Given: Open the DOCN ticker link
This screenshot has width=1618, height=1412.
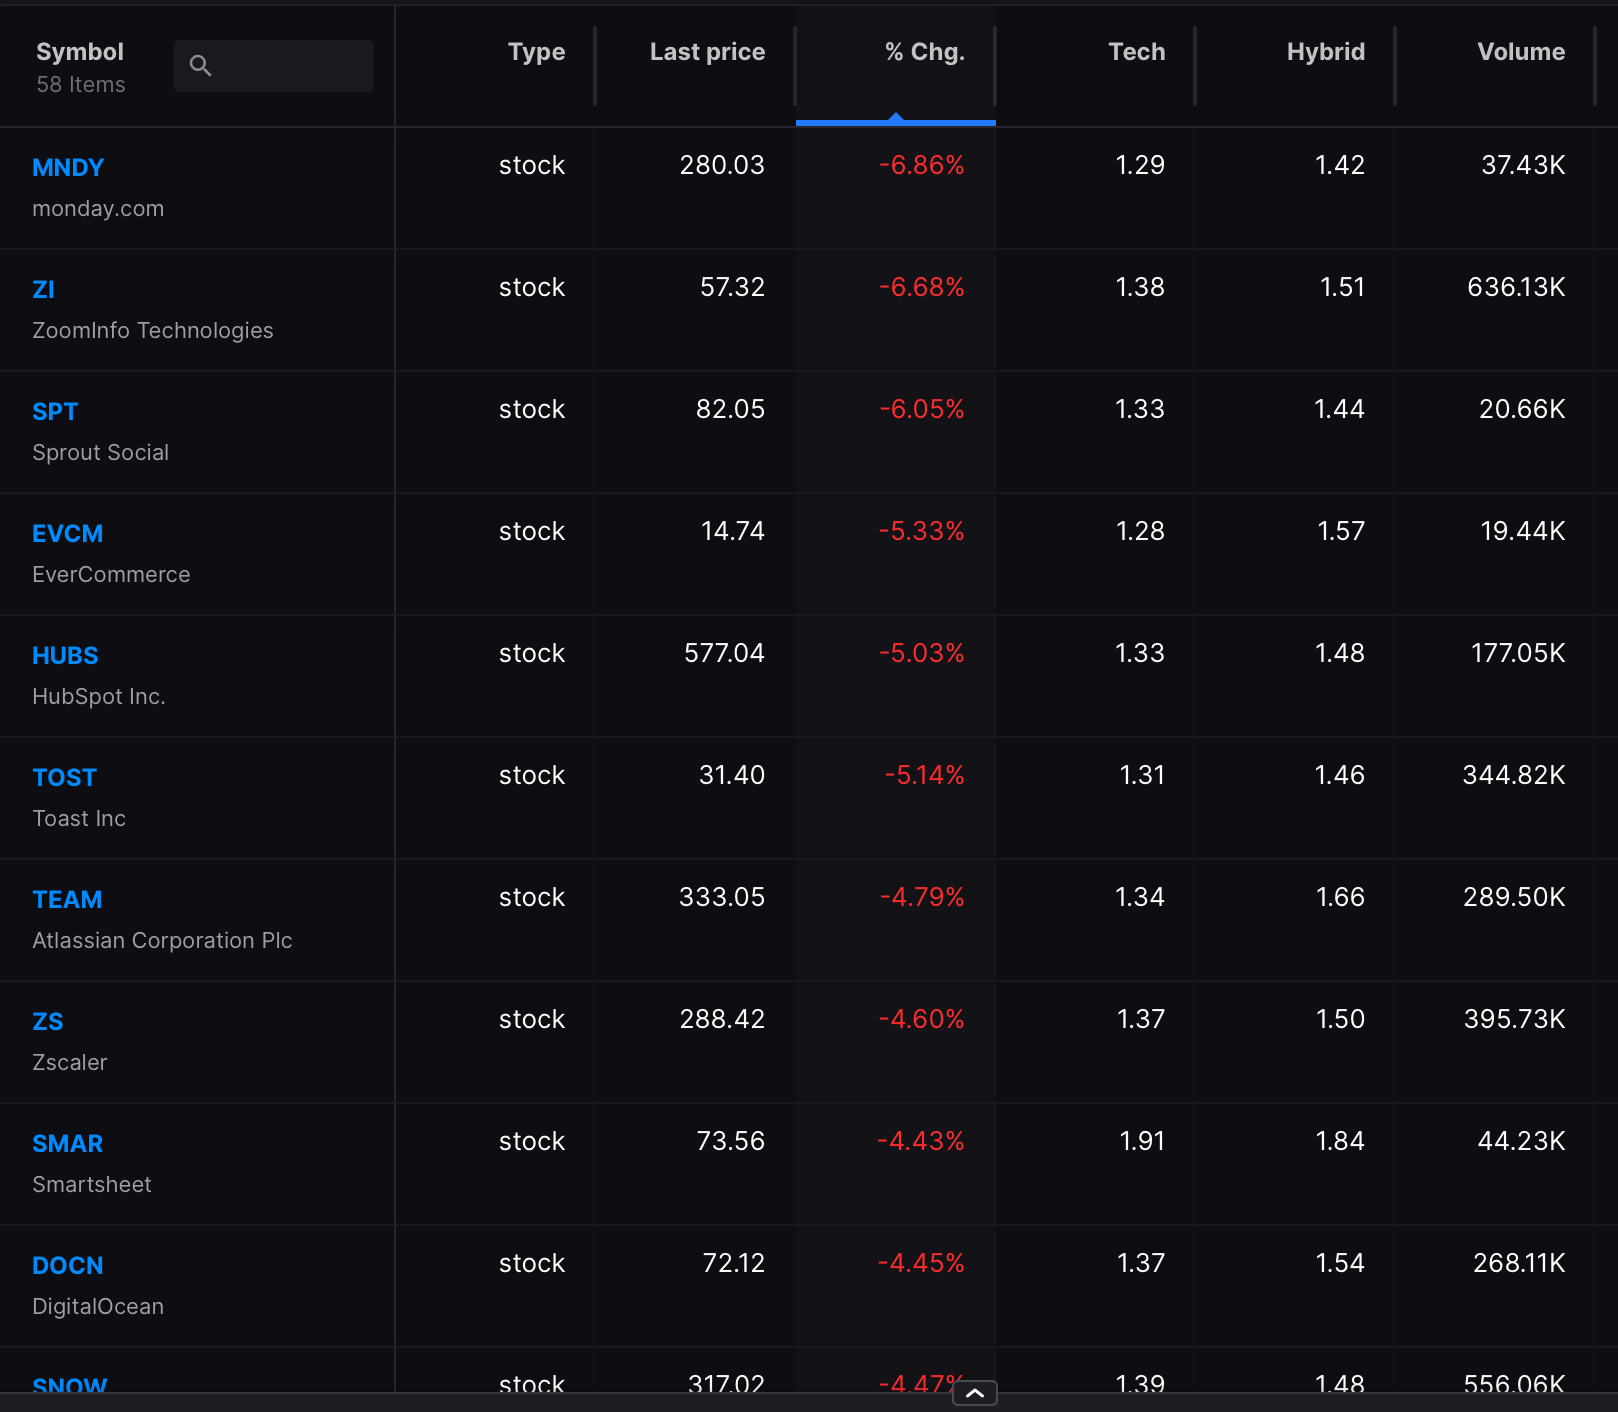Looking at the screenshot, I should coord(67,1266).
